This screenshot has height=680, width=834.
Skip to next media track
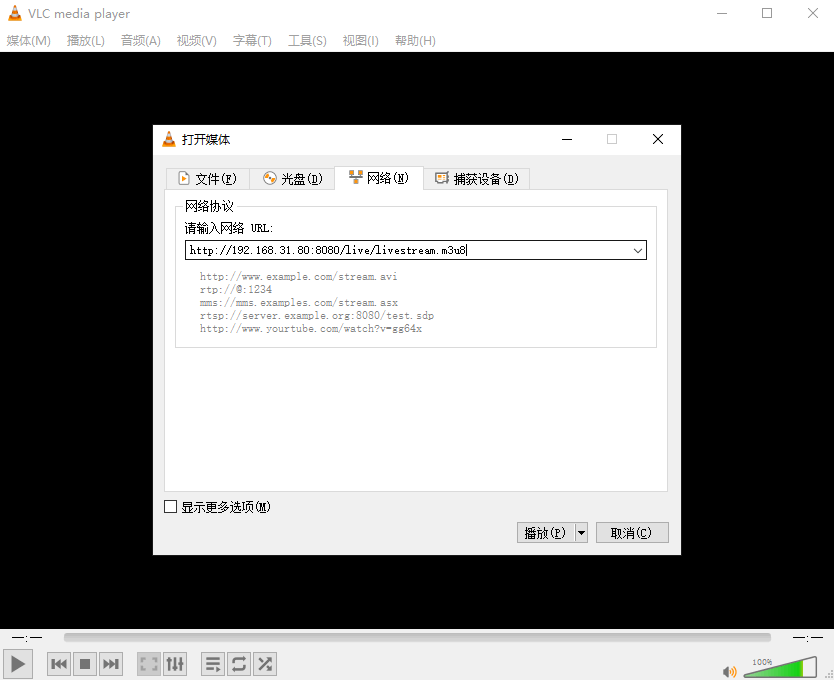111,664
